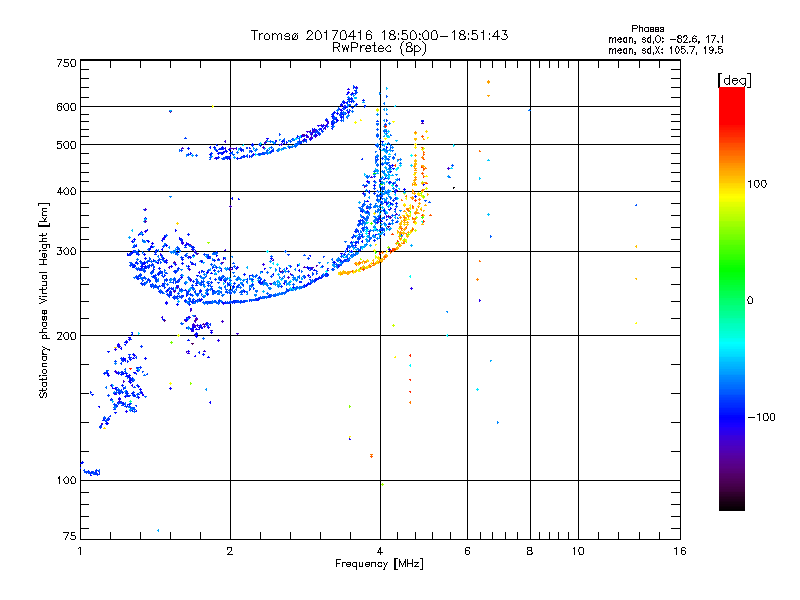The image size is (800, 600).
Task: Click the 'mean, sd,O: -82.6, 17.1' statistic
Action: pos(666,39)
